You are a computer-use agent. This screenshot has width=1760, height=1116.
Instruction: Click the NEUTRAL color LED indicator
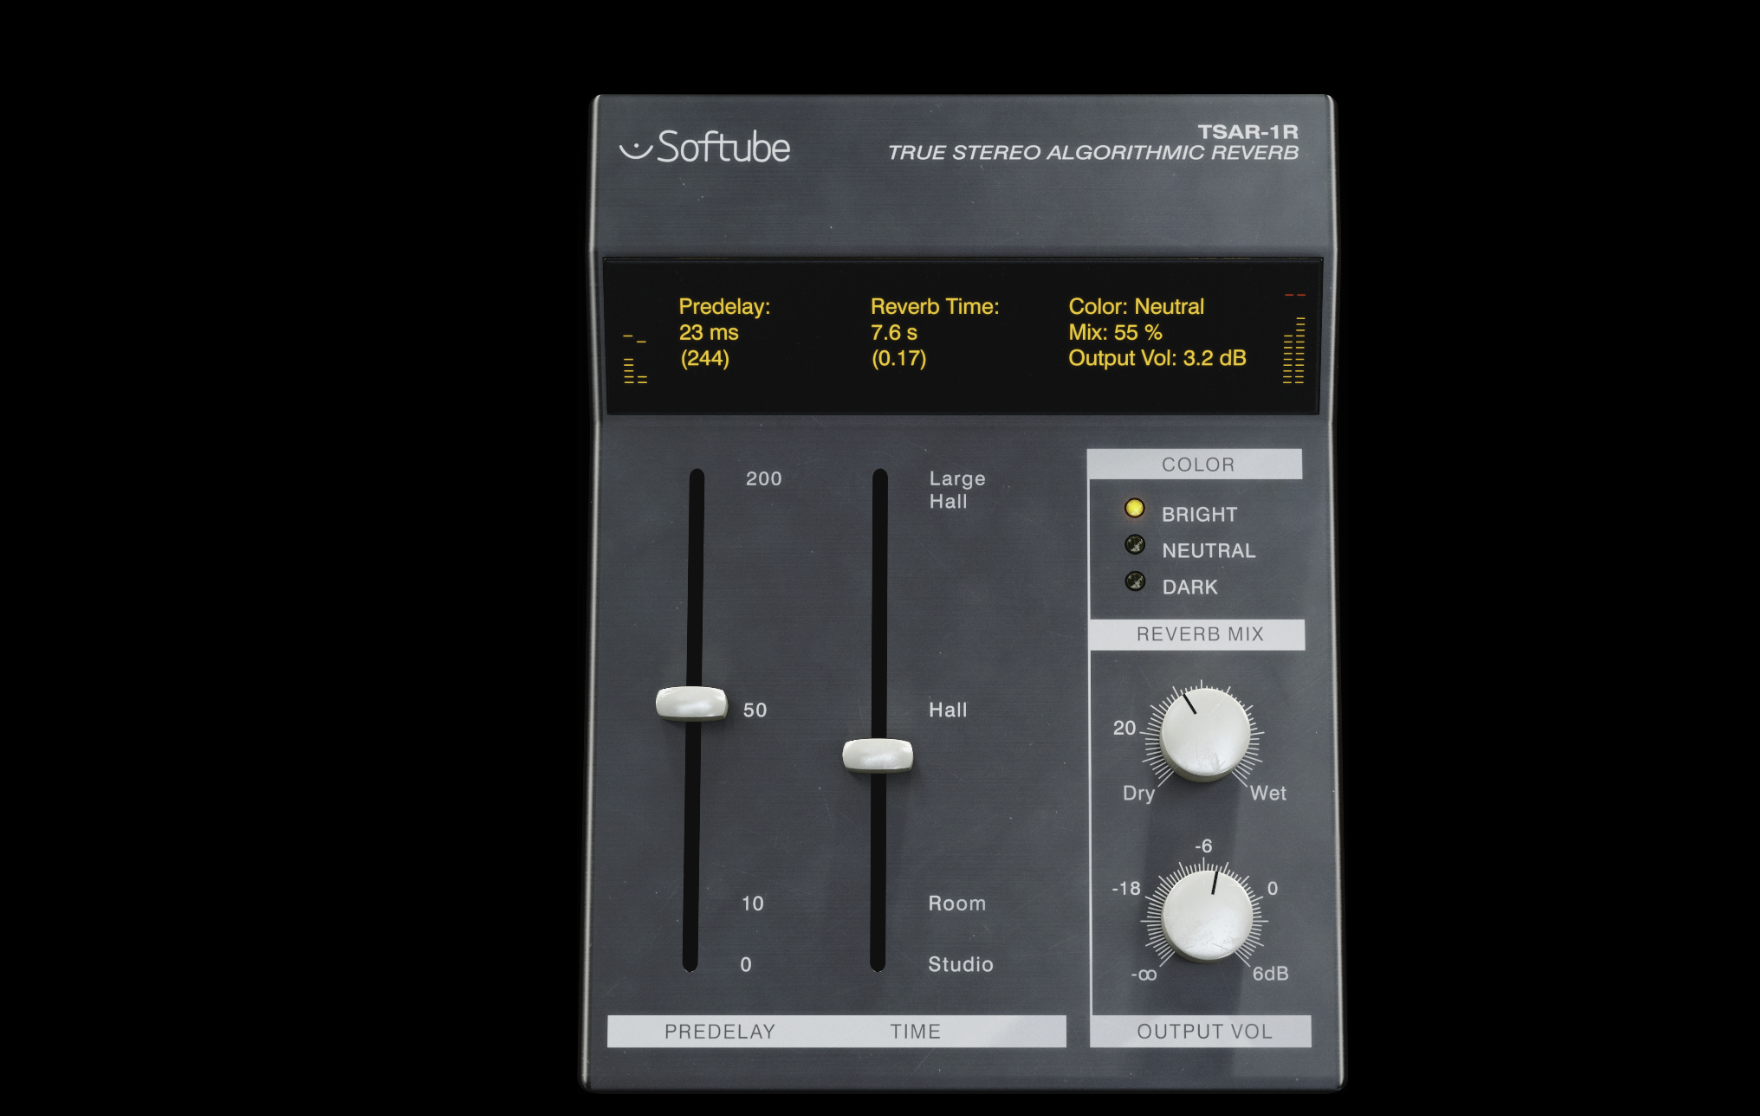pyautogui.click(x=1133, y=545)
